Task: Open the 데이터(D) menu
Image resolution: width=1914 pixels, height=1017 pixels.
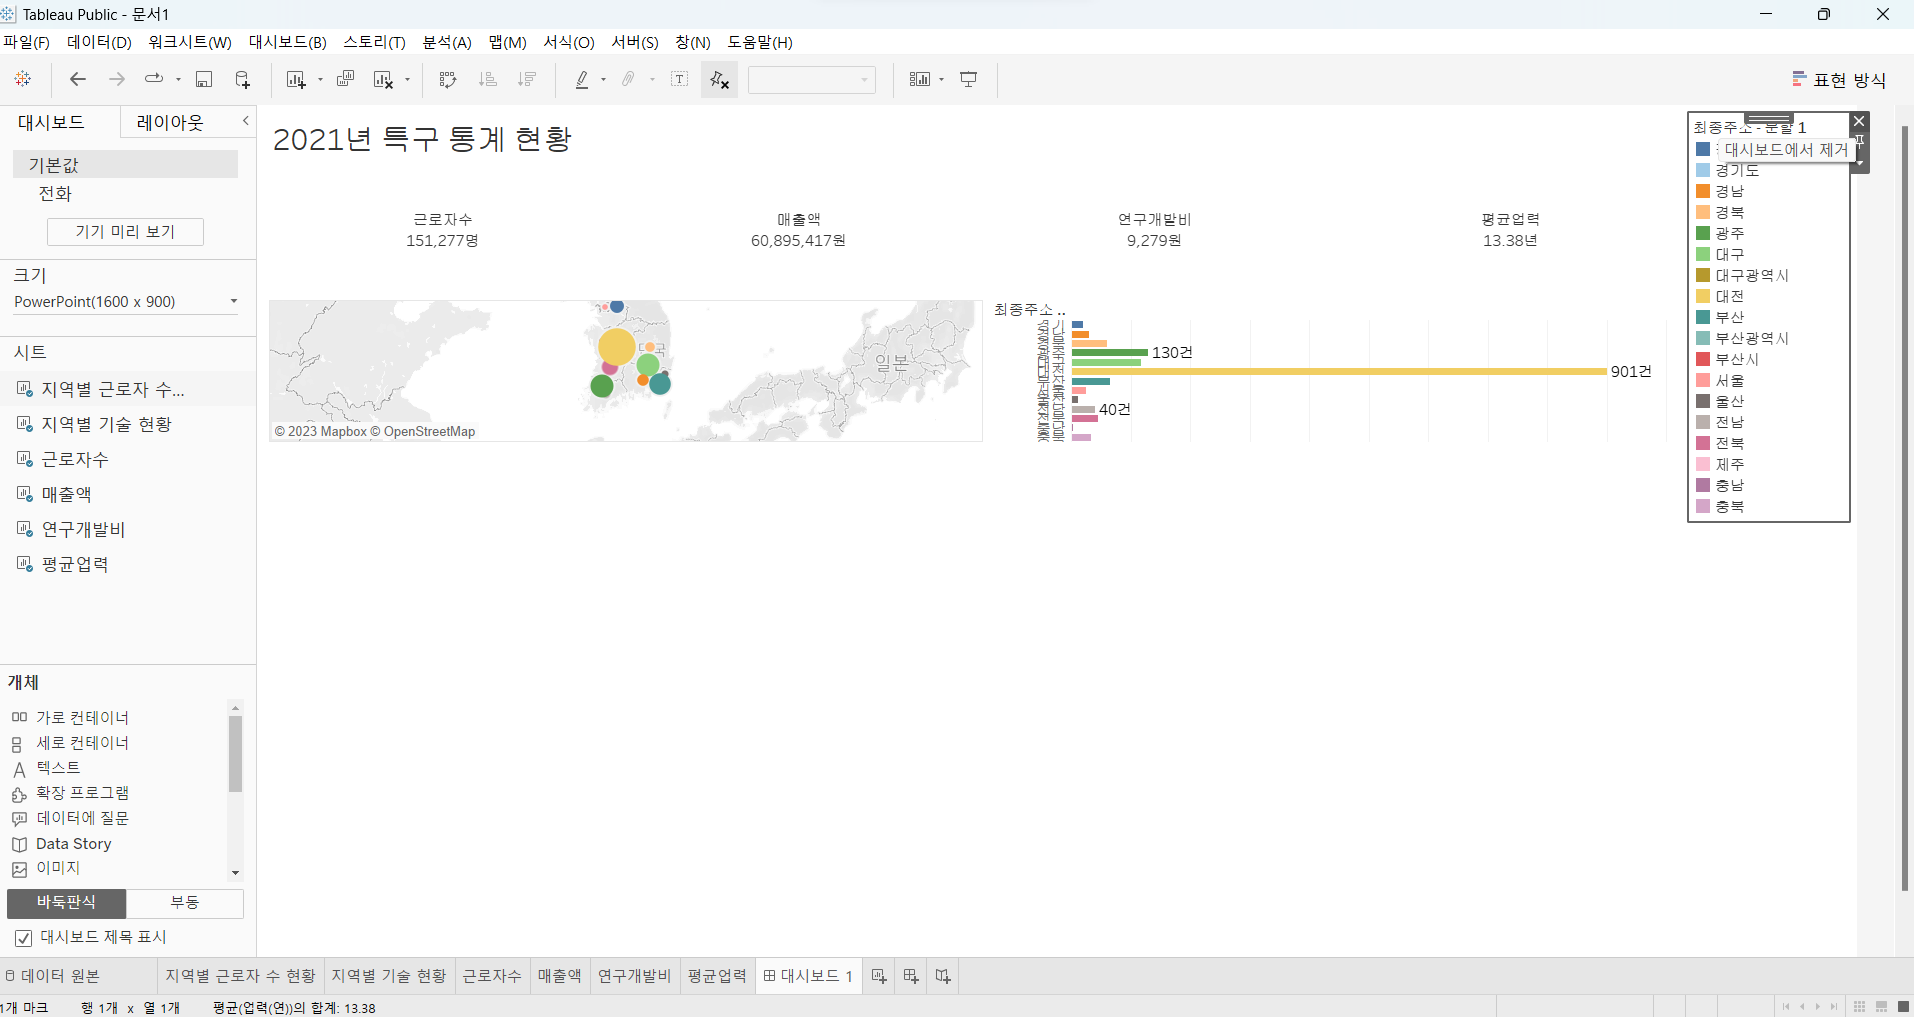Action: pos(99,42)
